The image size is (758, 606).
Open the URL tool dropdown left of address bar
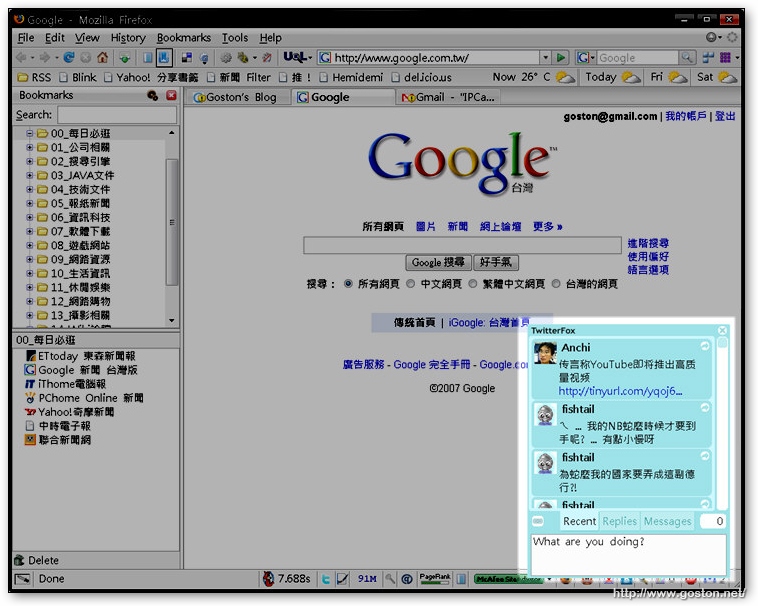click(x=297, y=58)
